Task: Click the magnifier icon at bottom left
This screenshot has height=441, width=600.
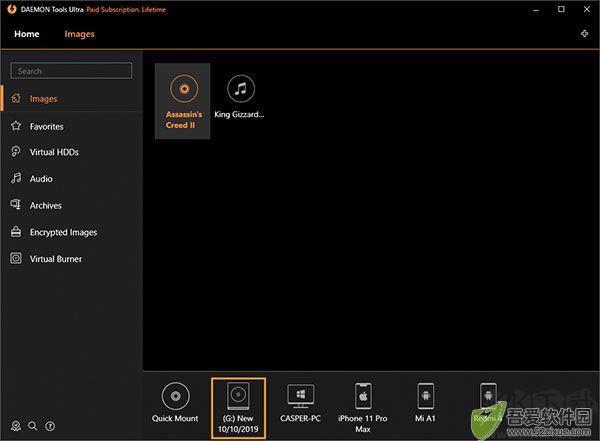Action: coord(33,426)
